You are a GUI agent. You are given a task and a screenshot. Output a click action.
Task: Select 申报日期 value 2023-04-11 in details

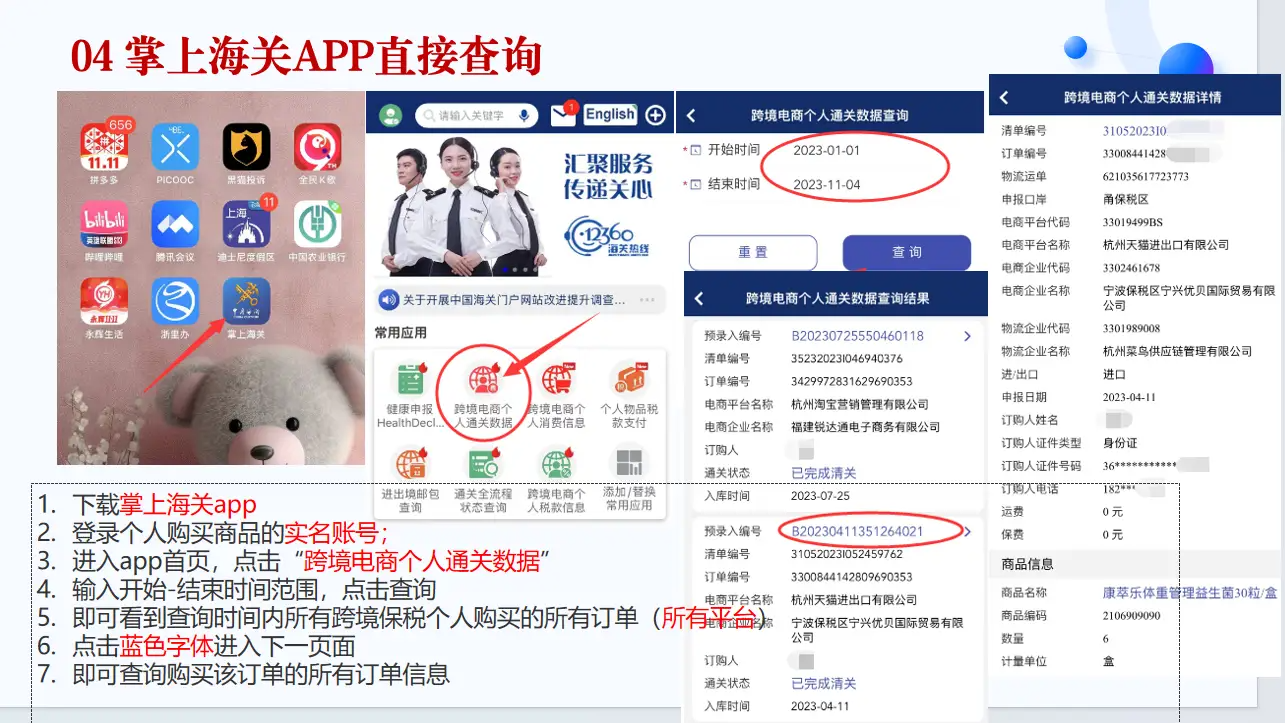[x=1131, y=397]
